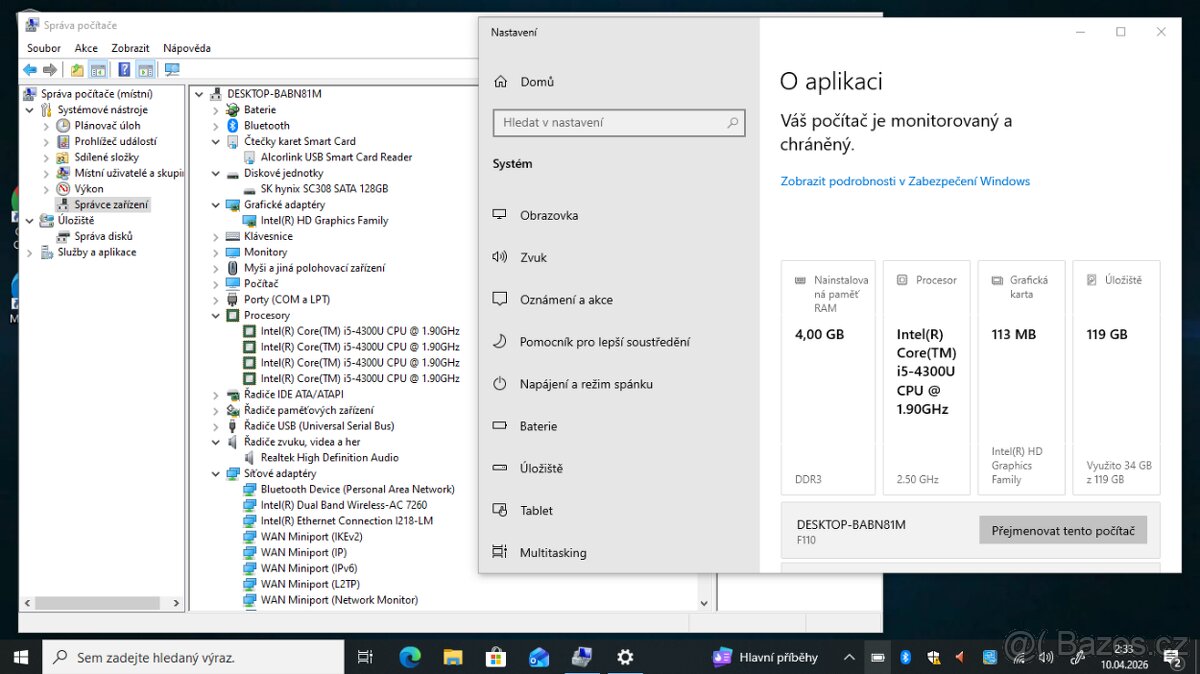Image resolution: width=1200 pixels, height=674 pixels.
Task: Select the Obrazovka display icon in Settings sidebar
Action: pyautogui.click(x=500, y=214)
